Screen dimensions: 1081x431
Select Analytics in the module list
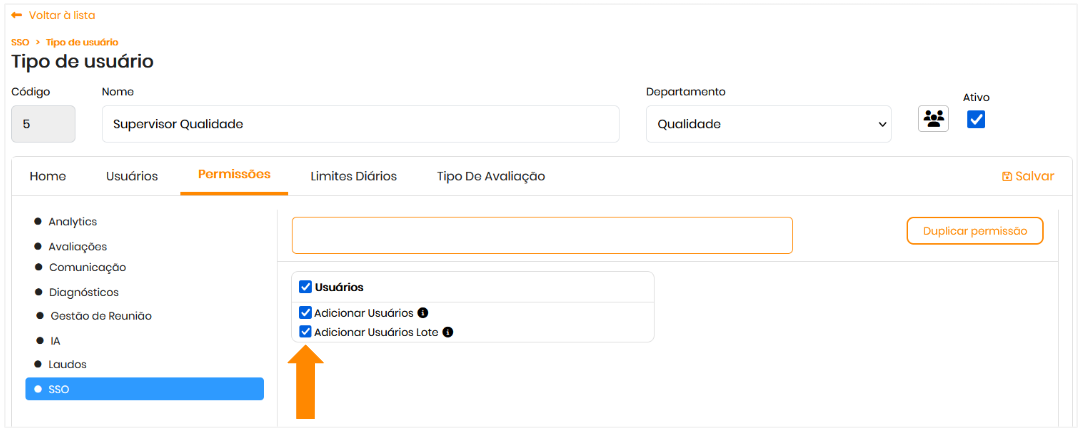point(73,222)
